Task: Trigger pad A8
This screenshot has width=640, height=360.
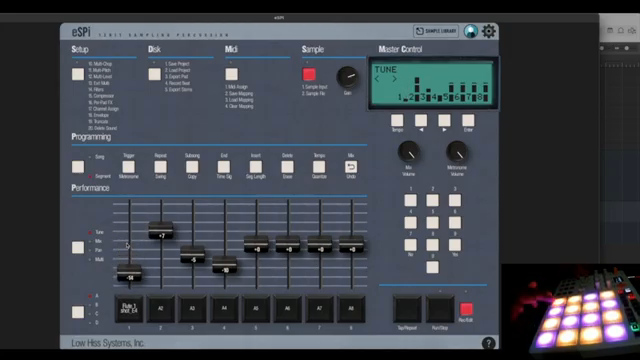Action: tap(351, 309)
